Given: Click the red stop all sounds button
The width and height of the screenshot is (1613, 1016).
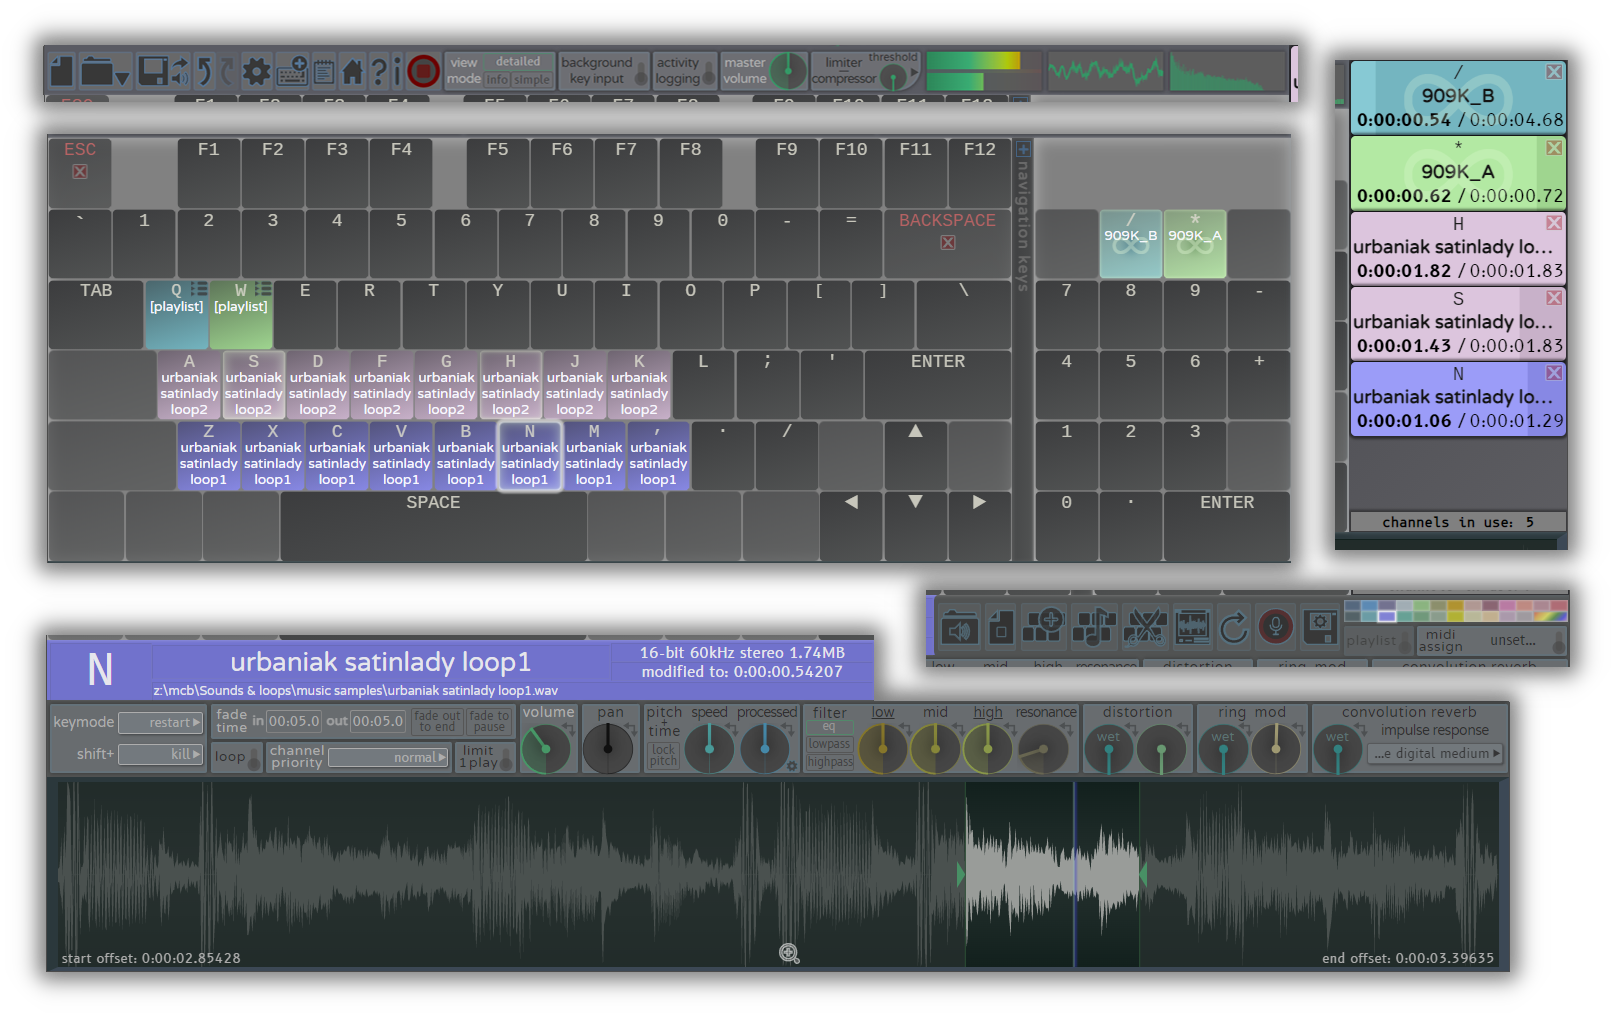Looking at the screenshot, I should 423,71.
